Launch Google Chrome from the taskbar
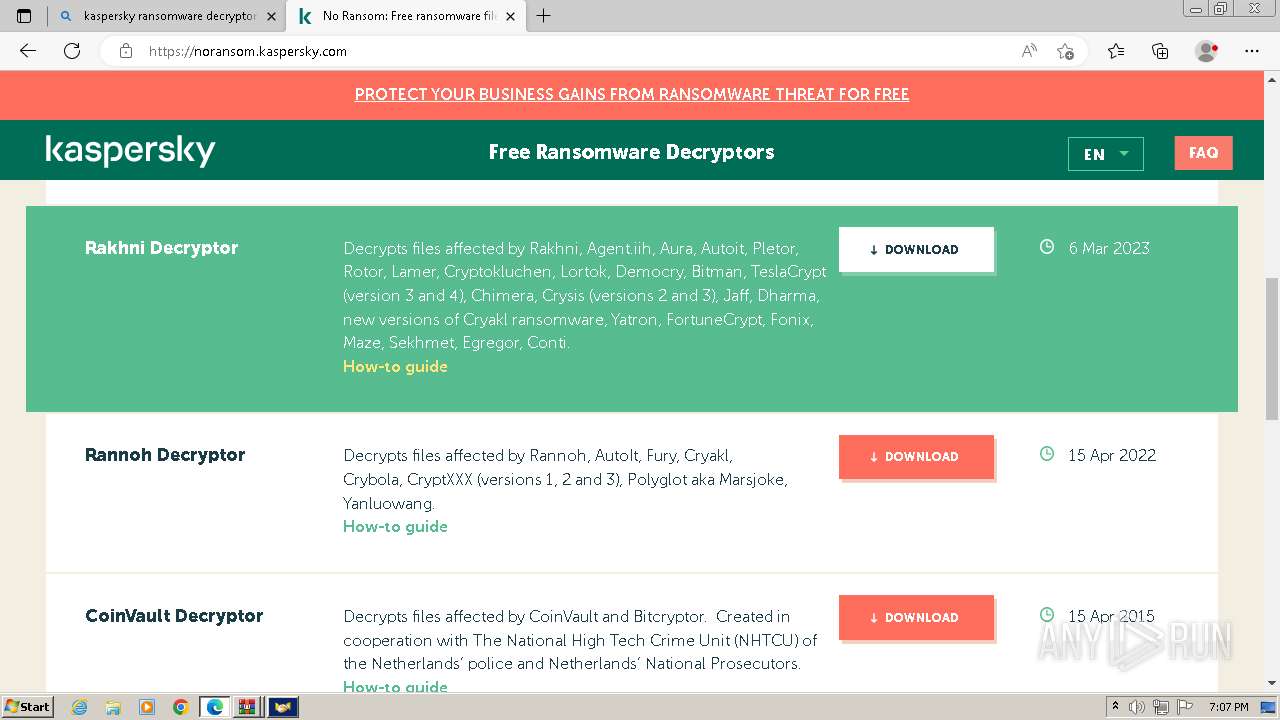The image size is (1280, 720). pos(180,707)
